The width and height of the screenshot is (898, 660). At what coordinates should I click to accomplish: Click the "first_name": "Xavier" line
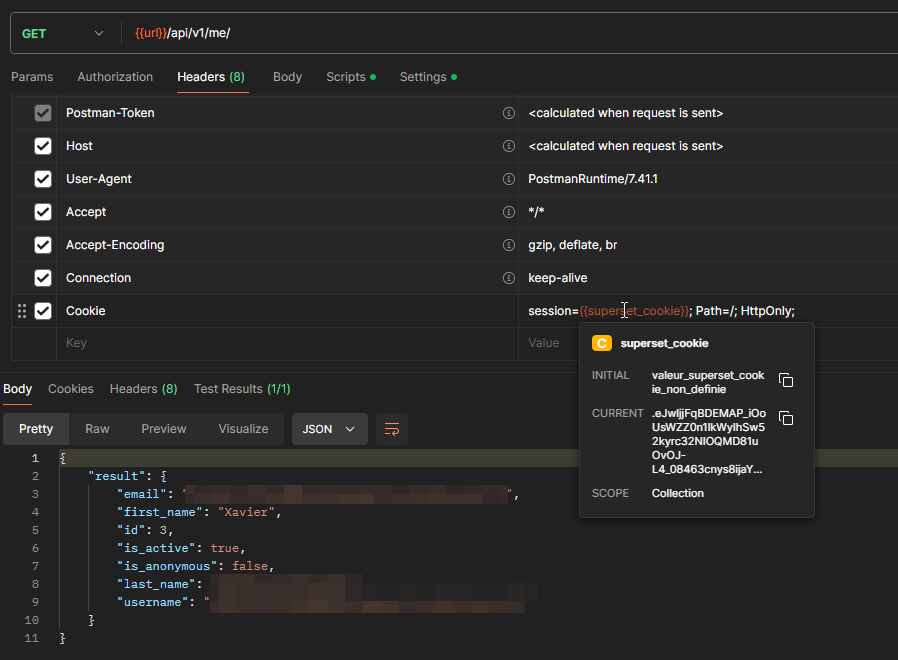point(199,512)
